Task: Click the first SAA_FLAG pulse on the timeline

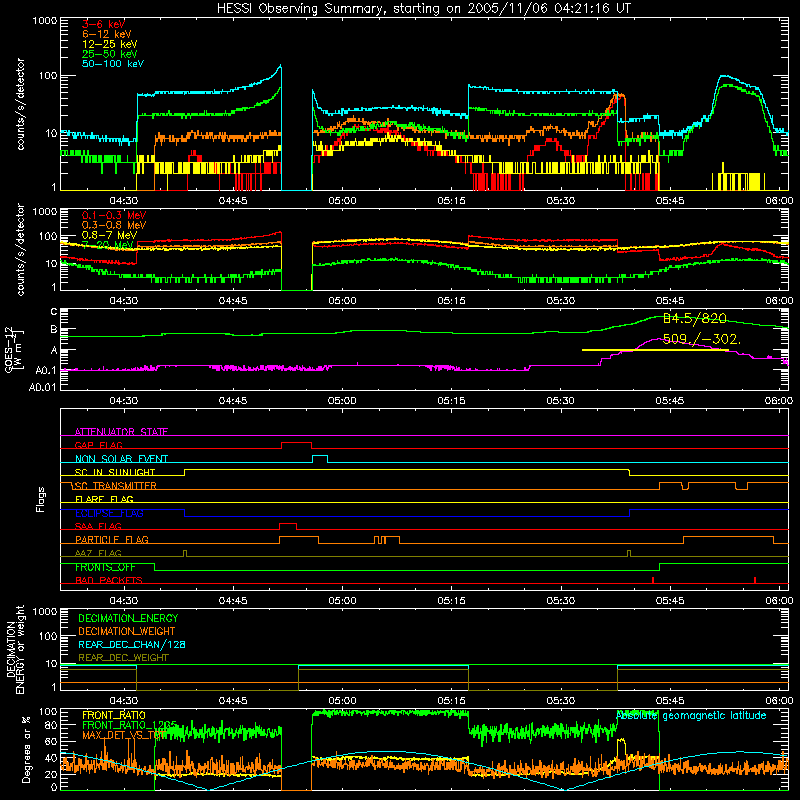Action: [288, 526]
